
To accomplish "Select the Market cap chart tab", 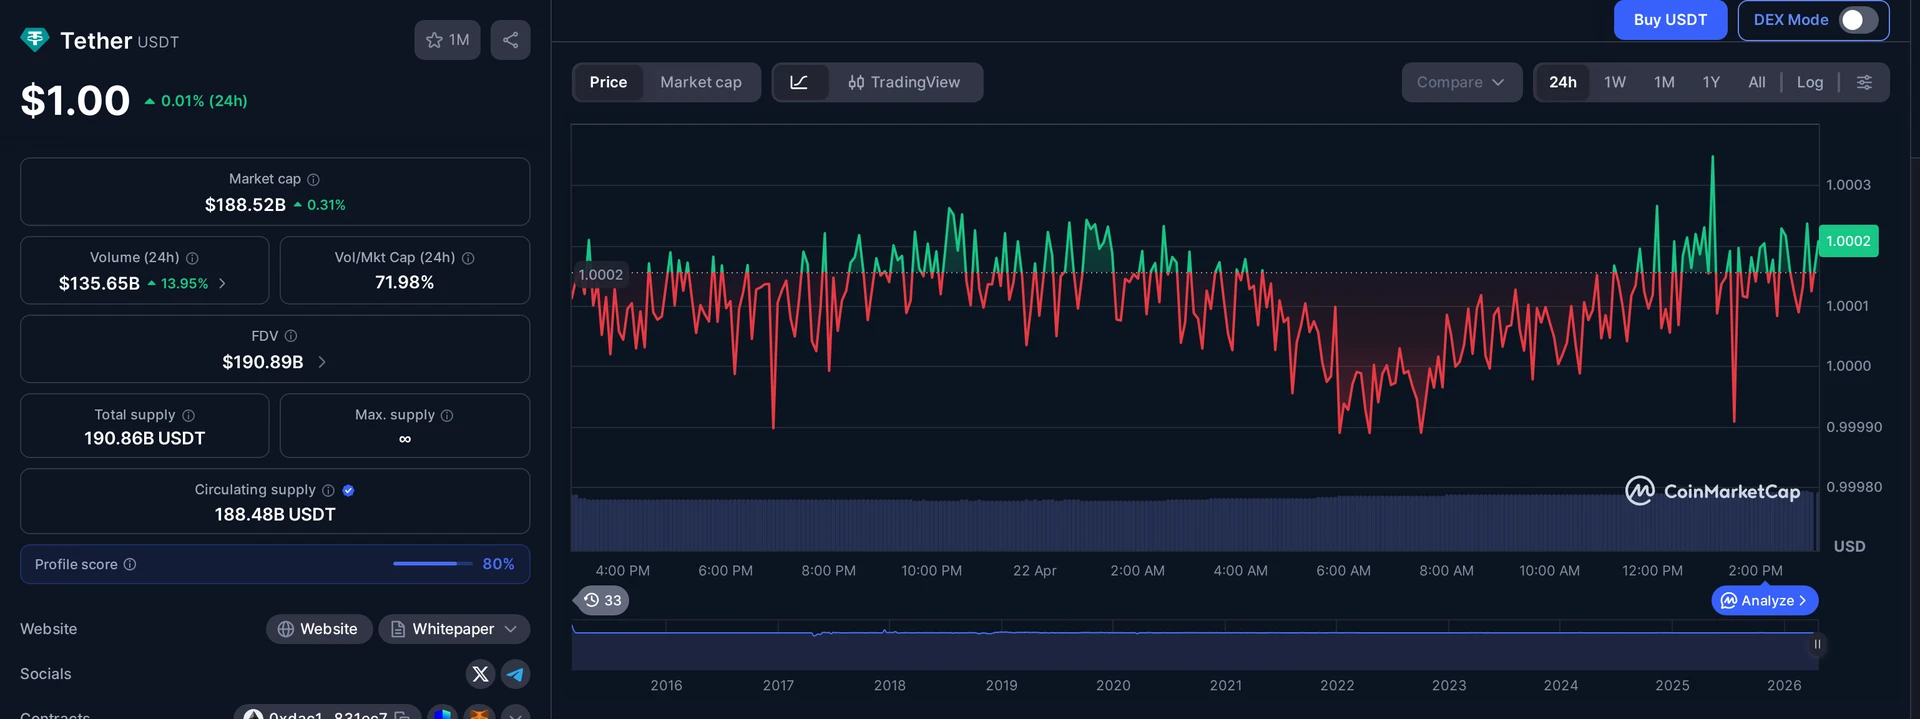I will tap(701, 82).
